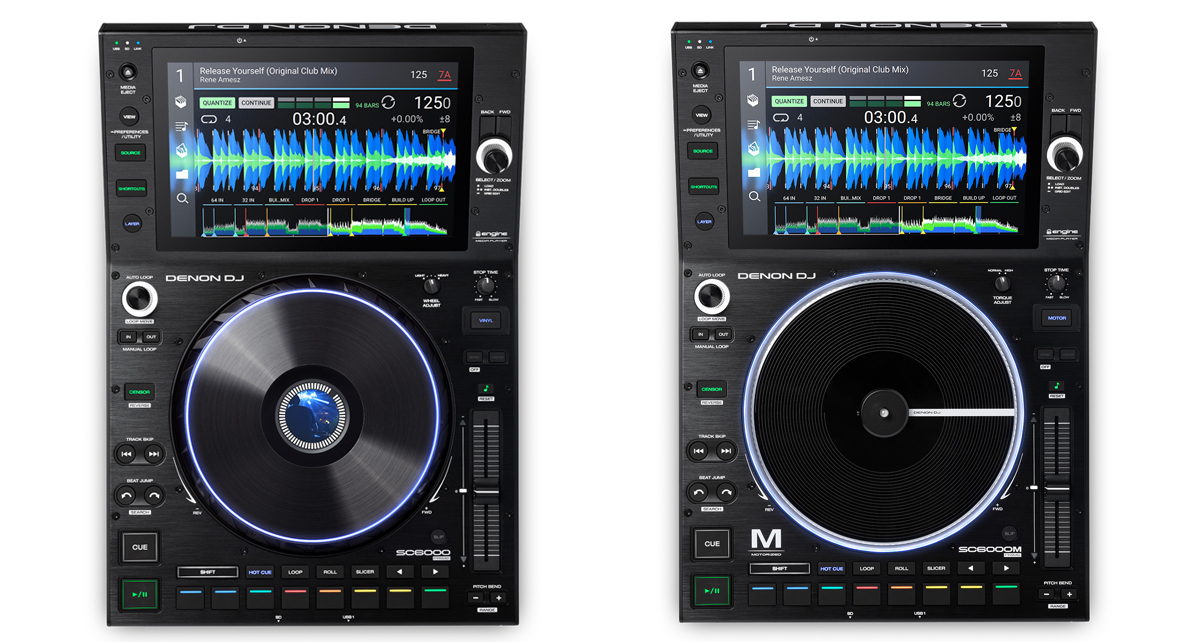
Task: Skip to next track on the SC6000
Action: coord(153,453)
